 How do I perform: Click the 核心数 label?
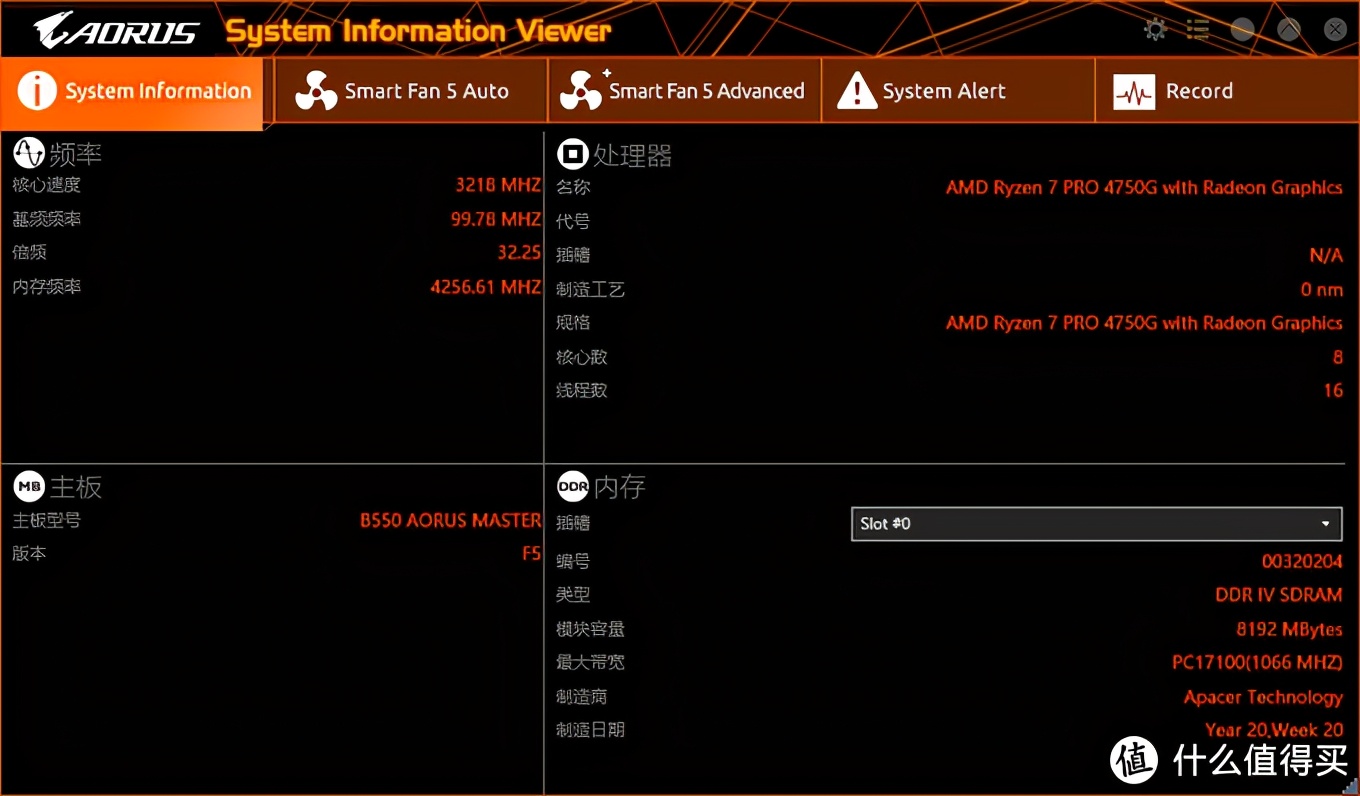pyautogui.click(x=582, y=357)
